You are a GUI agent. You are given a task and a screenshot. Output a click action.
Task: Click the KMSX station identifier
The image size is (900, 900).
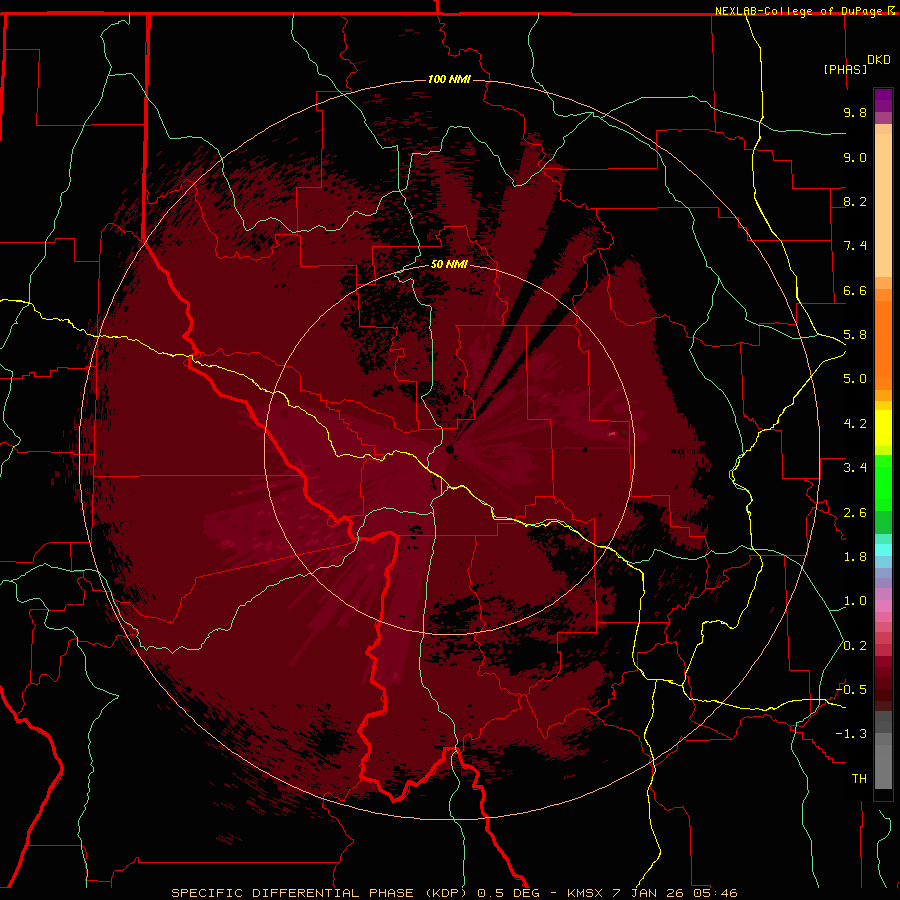pos(585,893)
